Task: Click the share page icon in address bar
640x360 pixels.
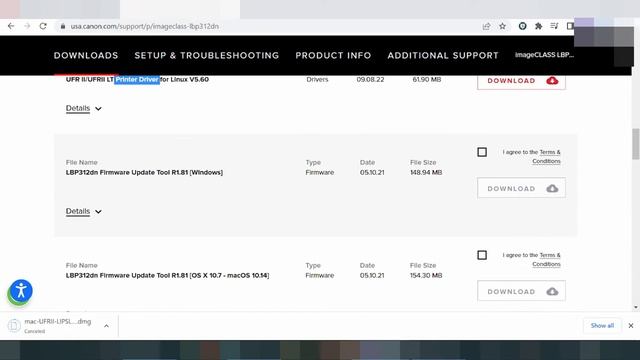Action: point(486,26)
